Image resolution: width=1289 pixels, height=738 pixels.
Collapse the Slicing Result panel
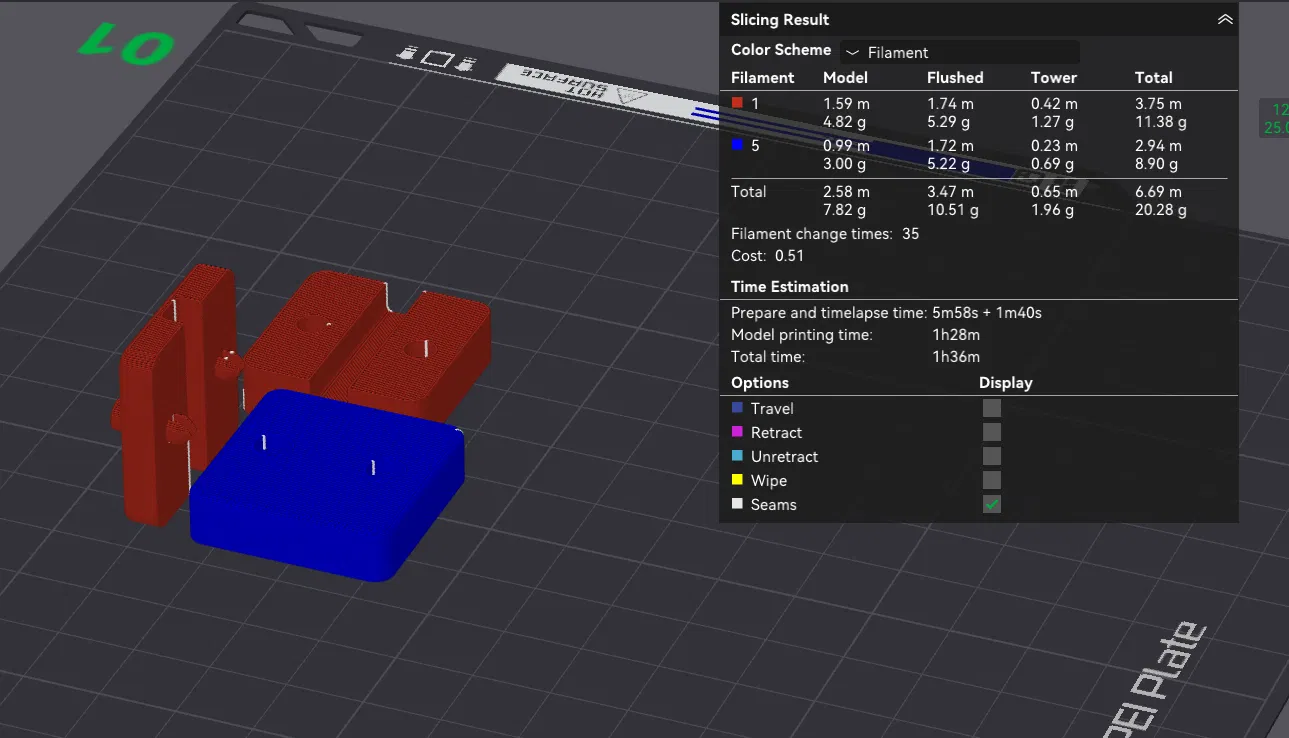click(x=1225, y=19)
